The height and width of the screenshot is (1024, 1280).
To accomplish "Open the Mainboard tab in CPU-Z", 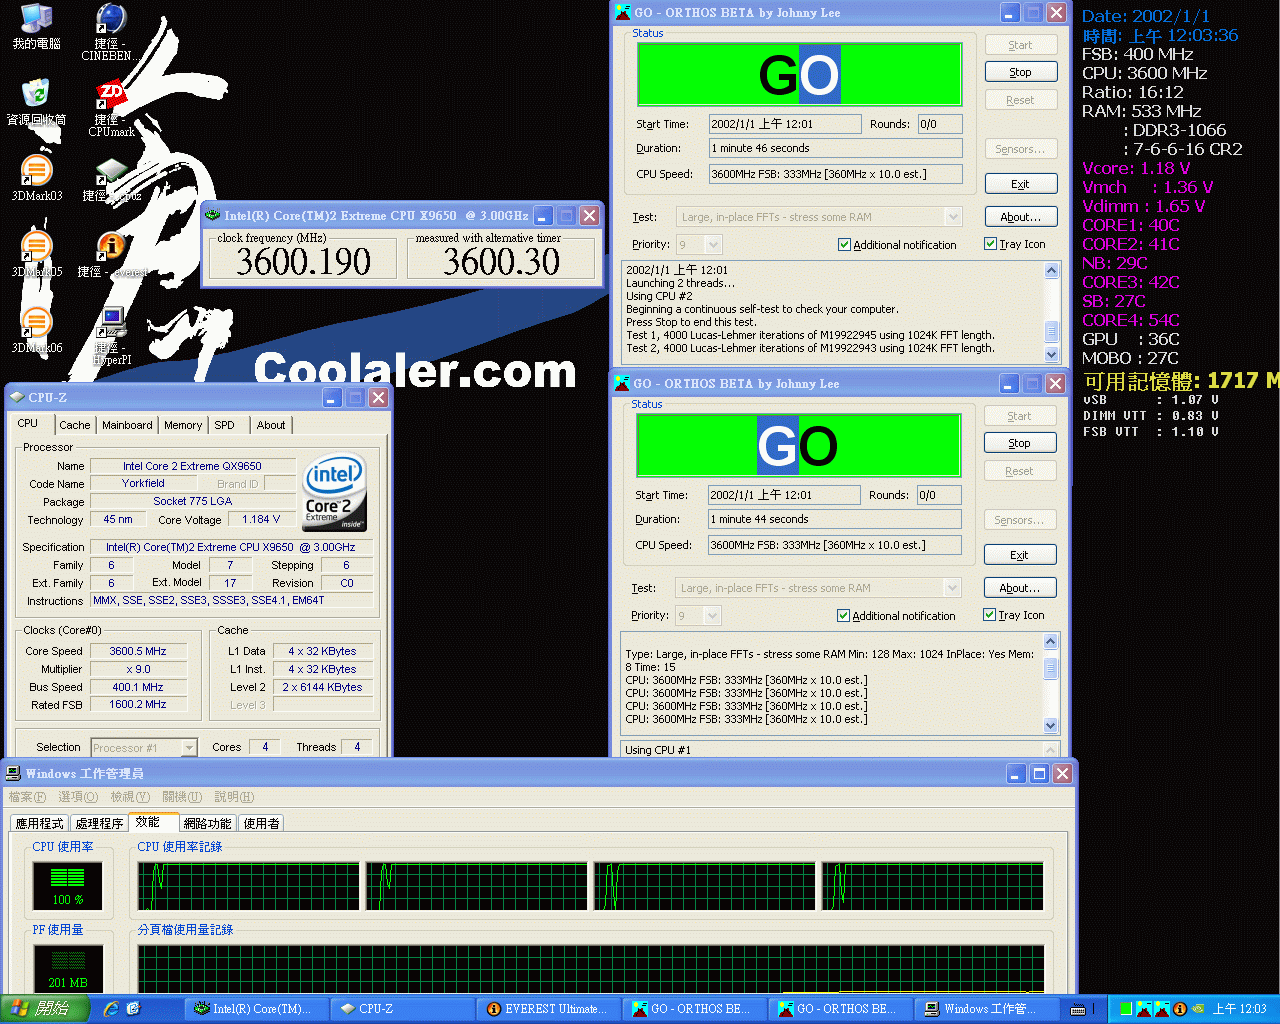I will pos(127,425).
